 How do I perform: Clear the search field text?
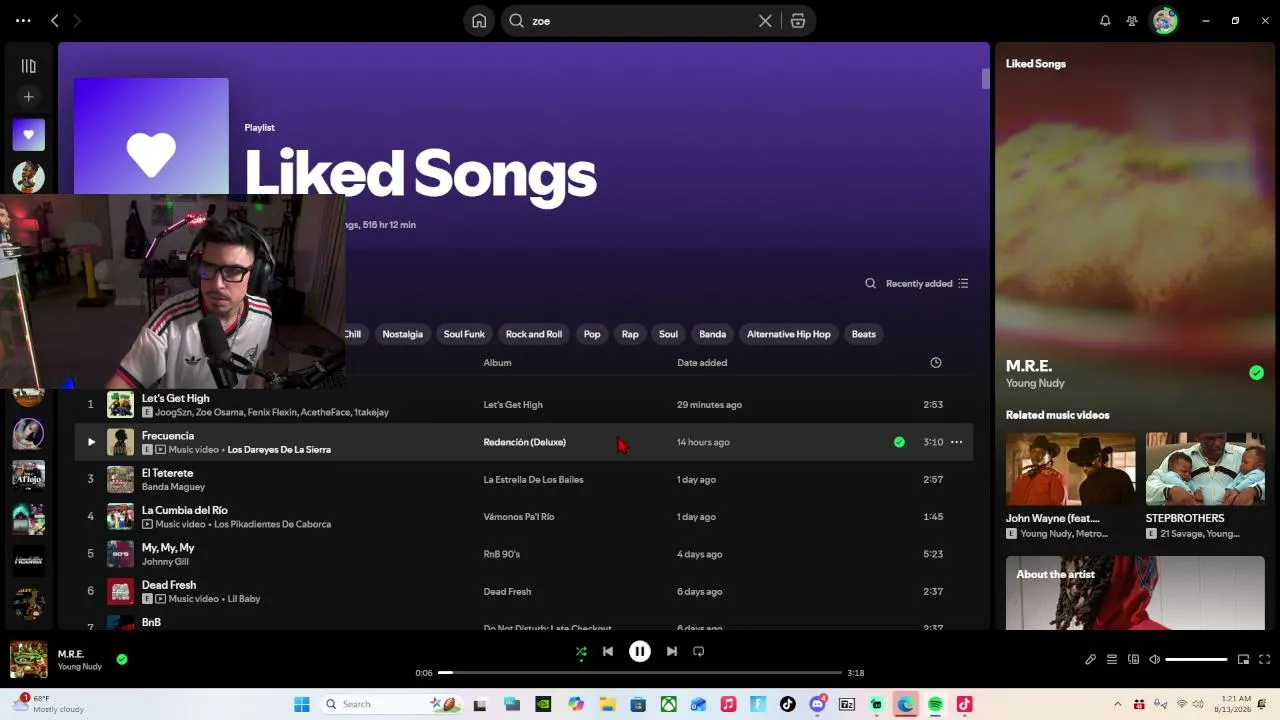[765, 21]
